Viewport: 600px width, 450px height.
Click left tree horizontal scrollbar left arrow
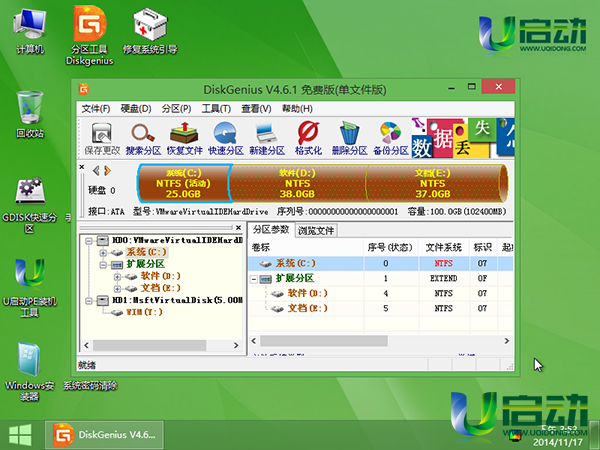[86, 345]
